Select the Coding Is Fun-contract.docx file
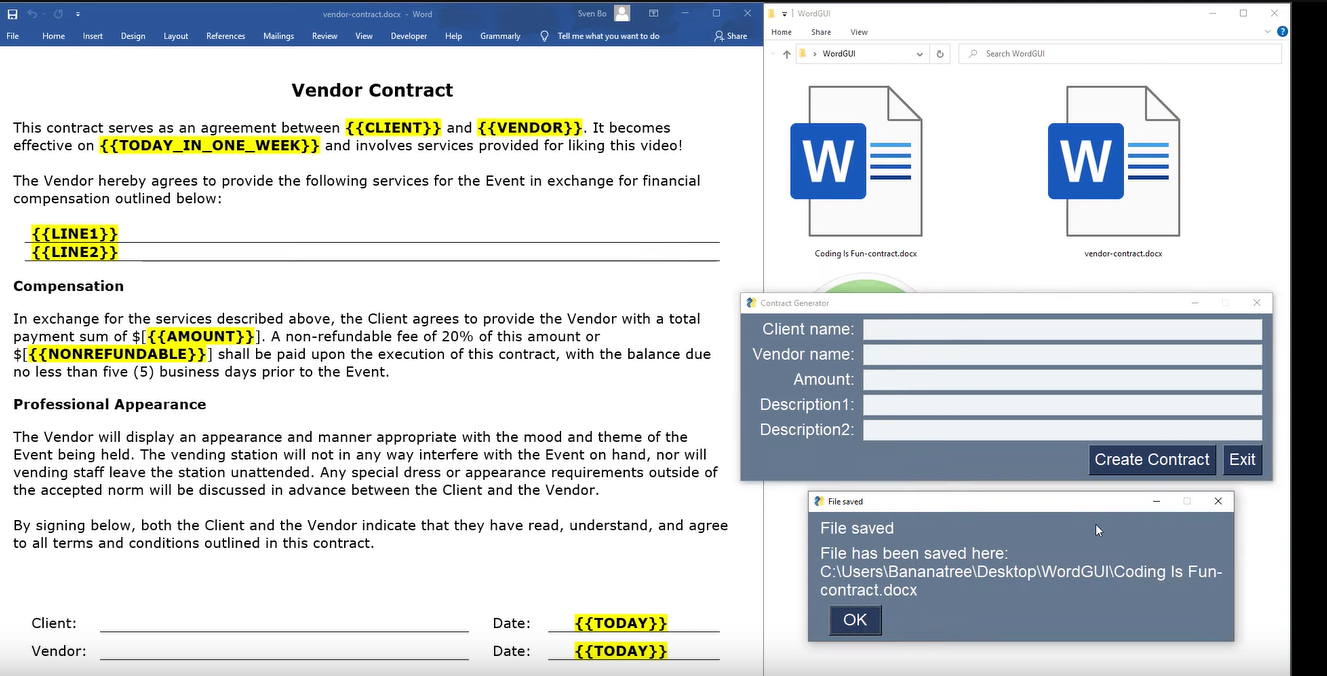The width and height of the screenshot is (1327, 676). point(866,172)
